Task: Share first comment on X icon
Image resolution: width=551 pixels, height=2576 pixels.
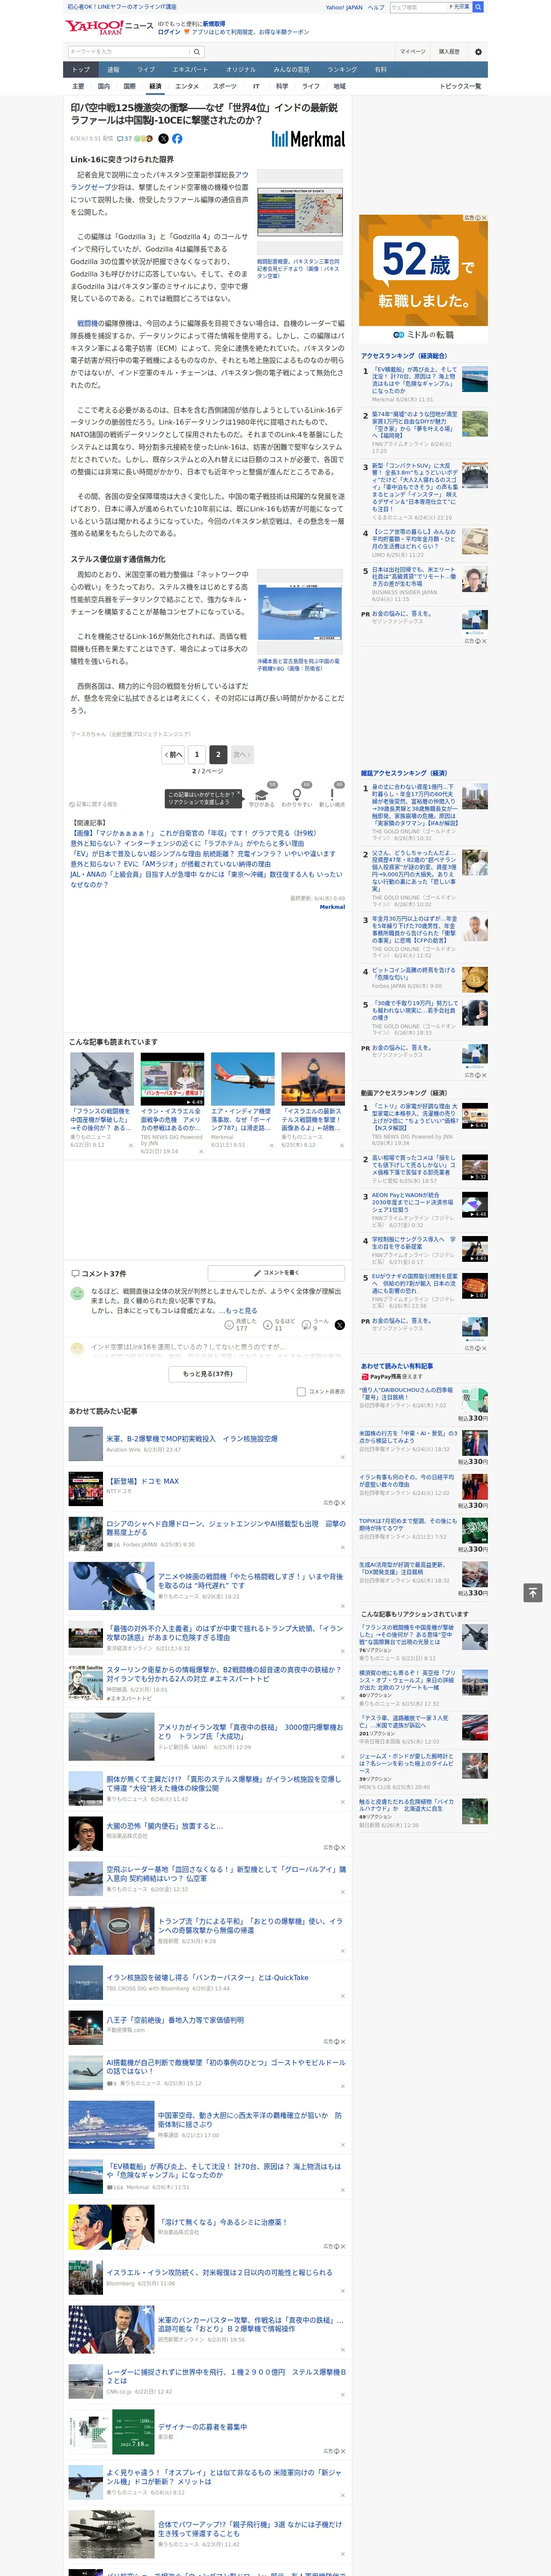Action: 339,1325
